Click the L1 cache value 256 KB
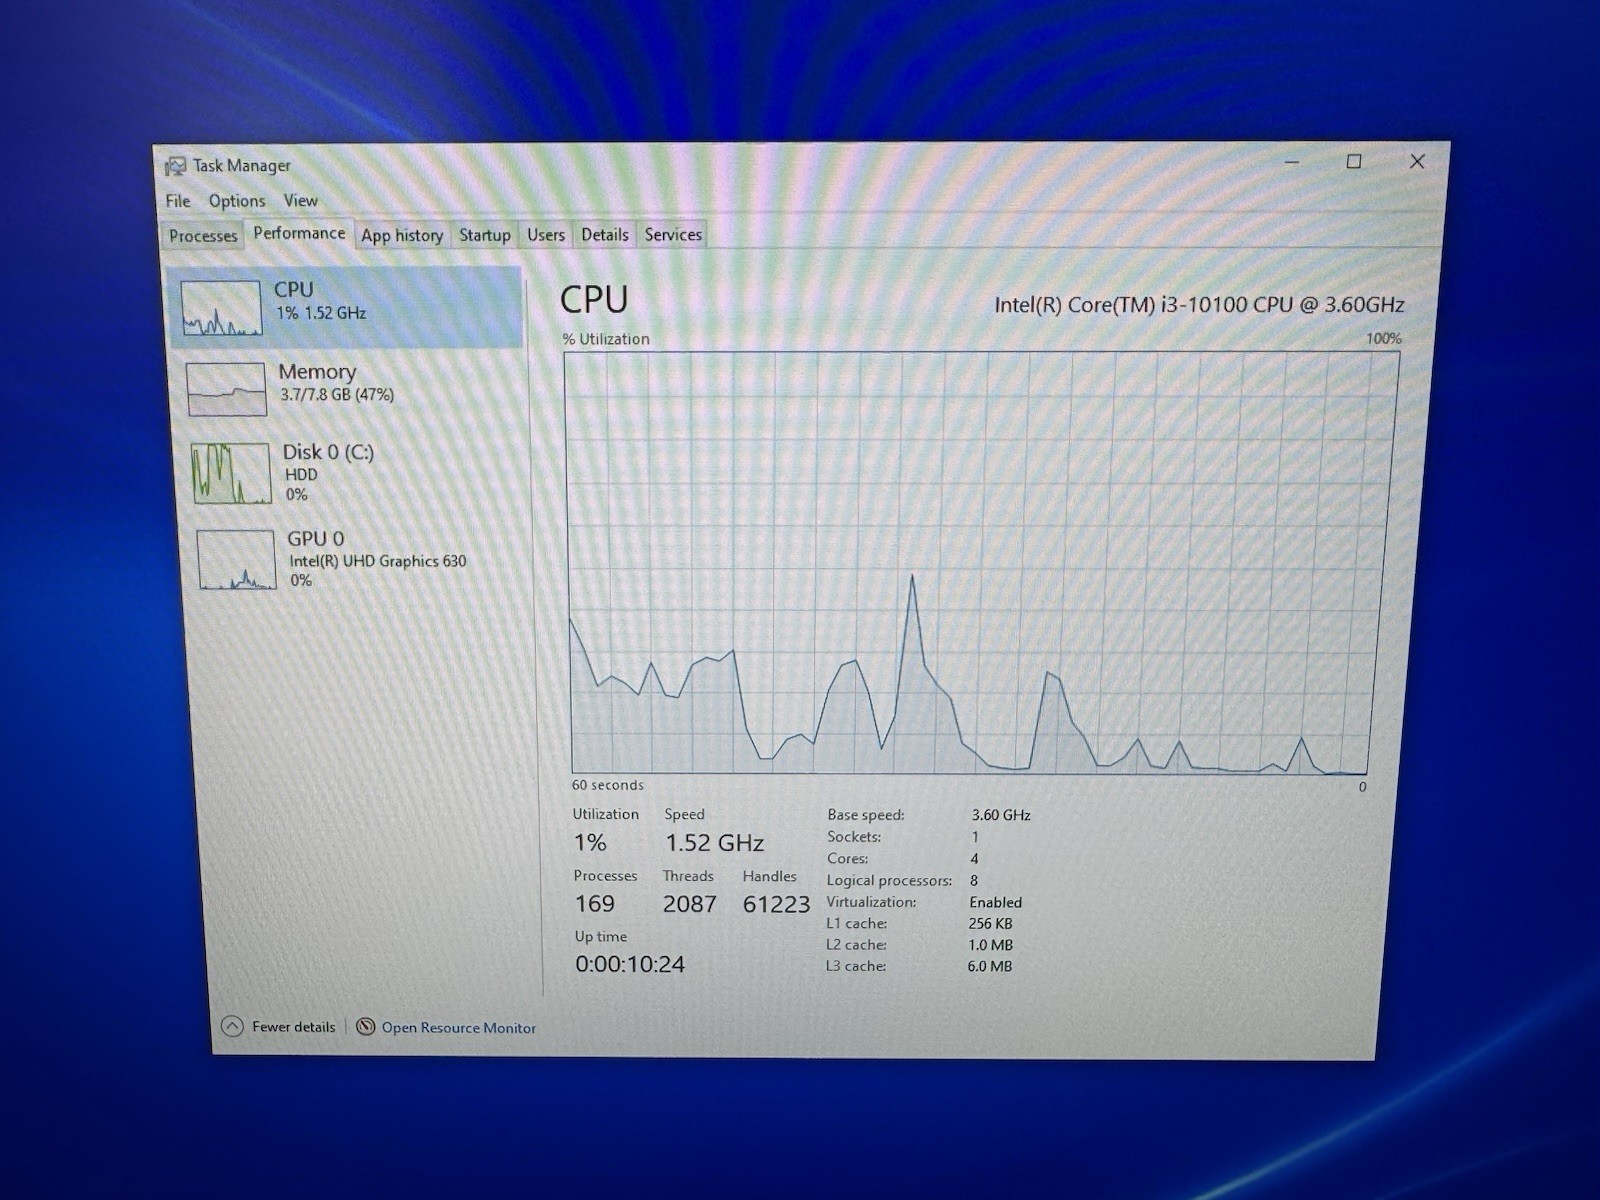This screenshot has width=1600, height=1200. 990,924
